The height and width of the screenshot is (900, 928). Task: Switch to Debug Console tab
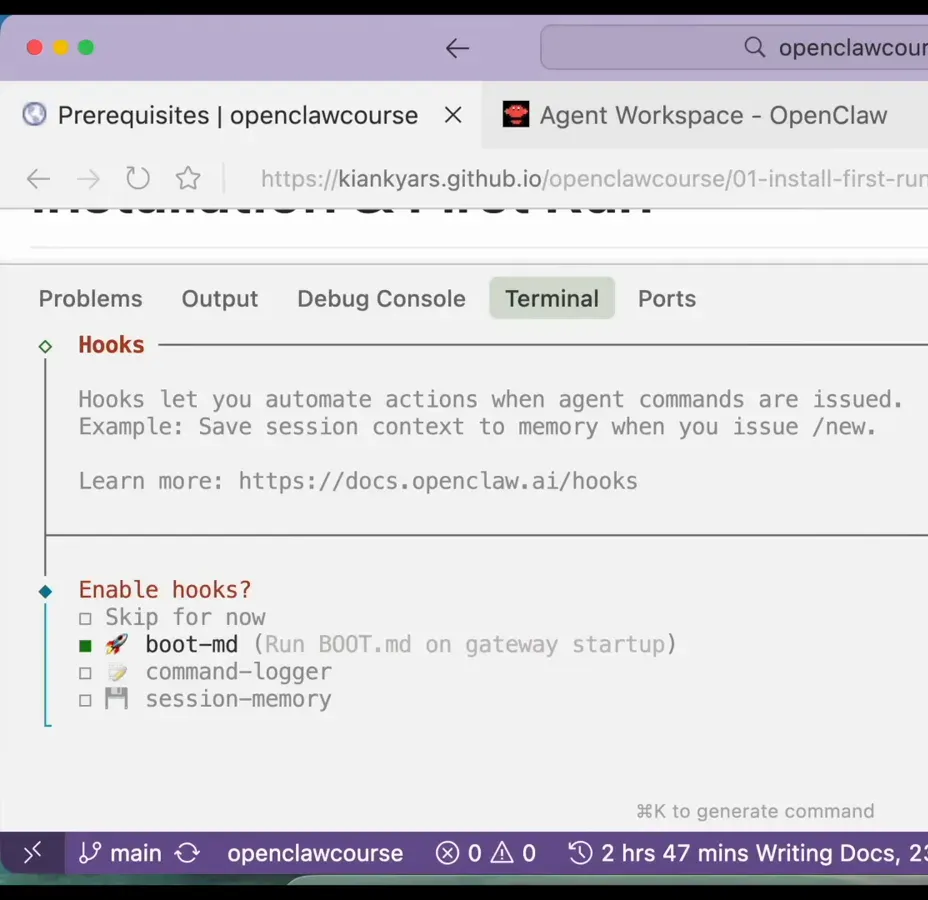(381, 299)
